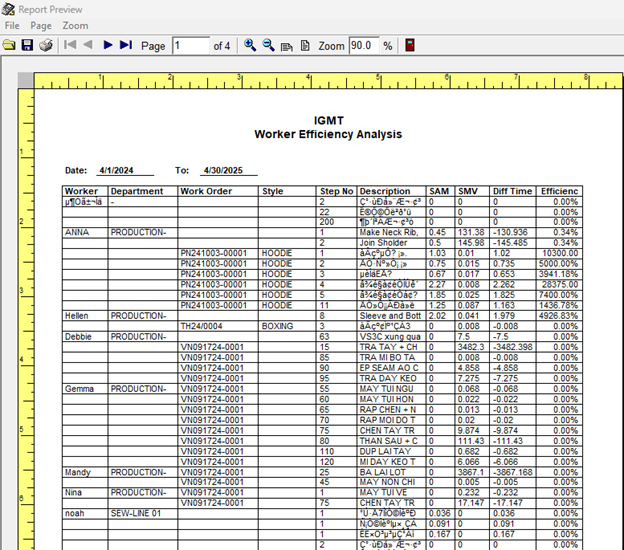Viewport: 624px width, 550px height.
Task: Go to next page arrow
Action: (x=107, y=45)
